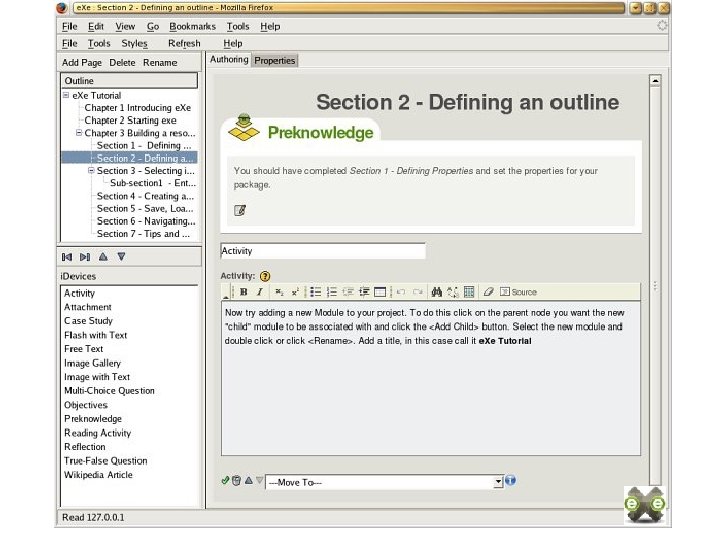Image resolution: width=720 pixels, height=540 pixels.
Task: Click Rename page button
Action: click(x=160, y=62)
